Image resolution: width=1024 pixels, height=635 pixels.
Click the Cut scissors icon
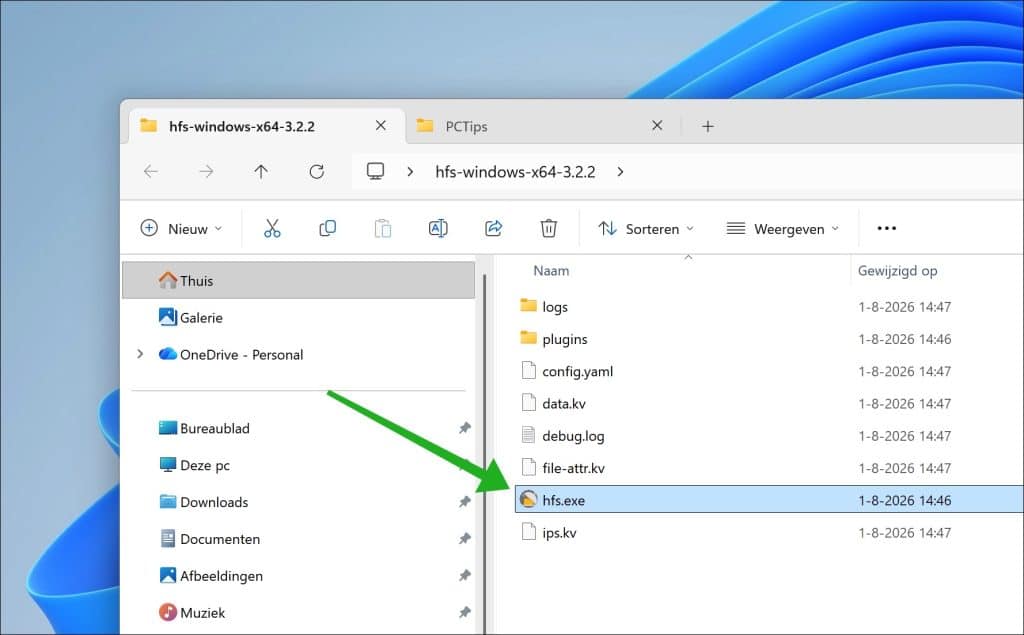[x=272, y=228]
